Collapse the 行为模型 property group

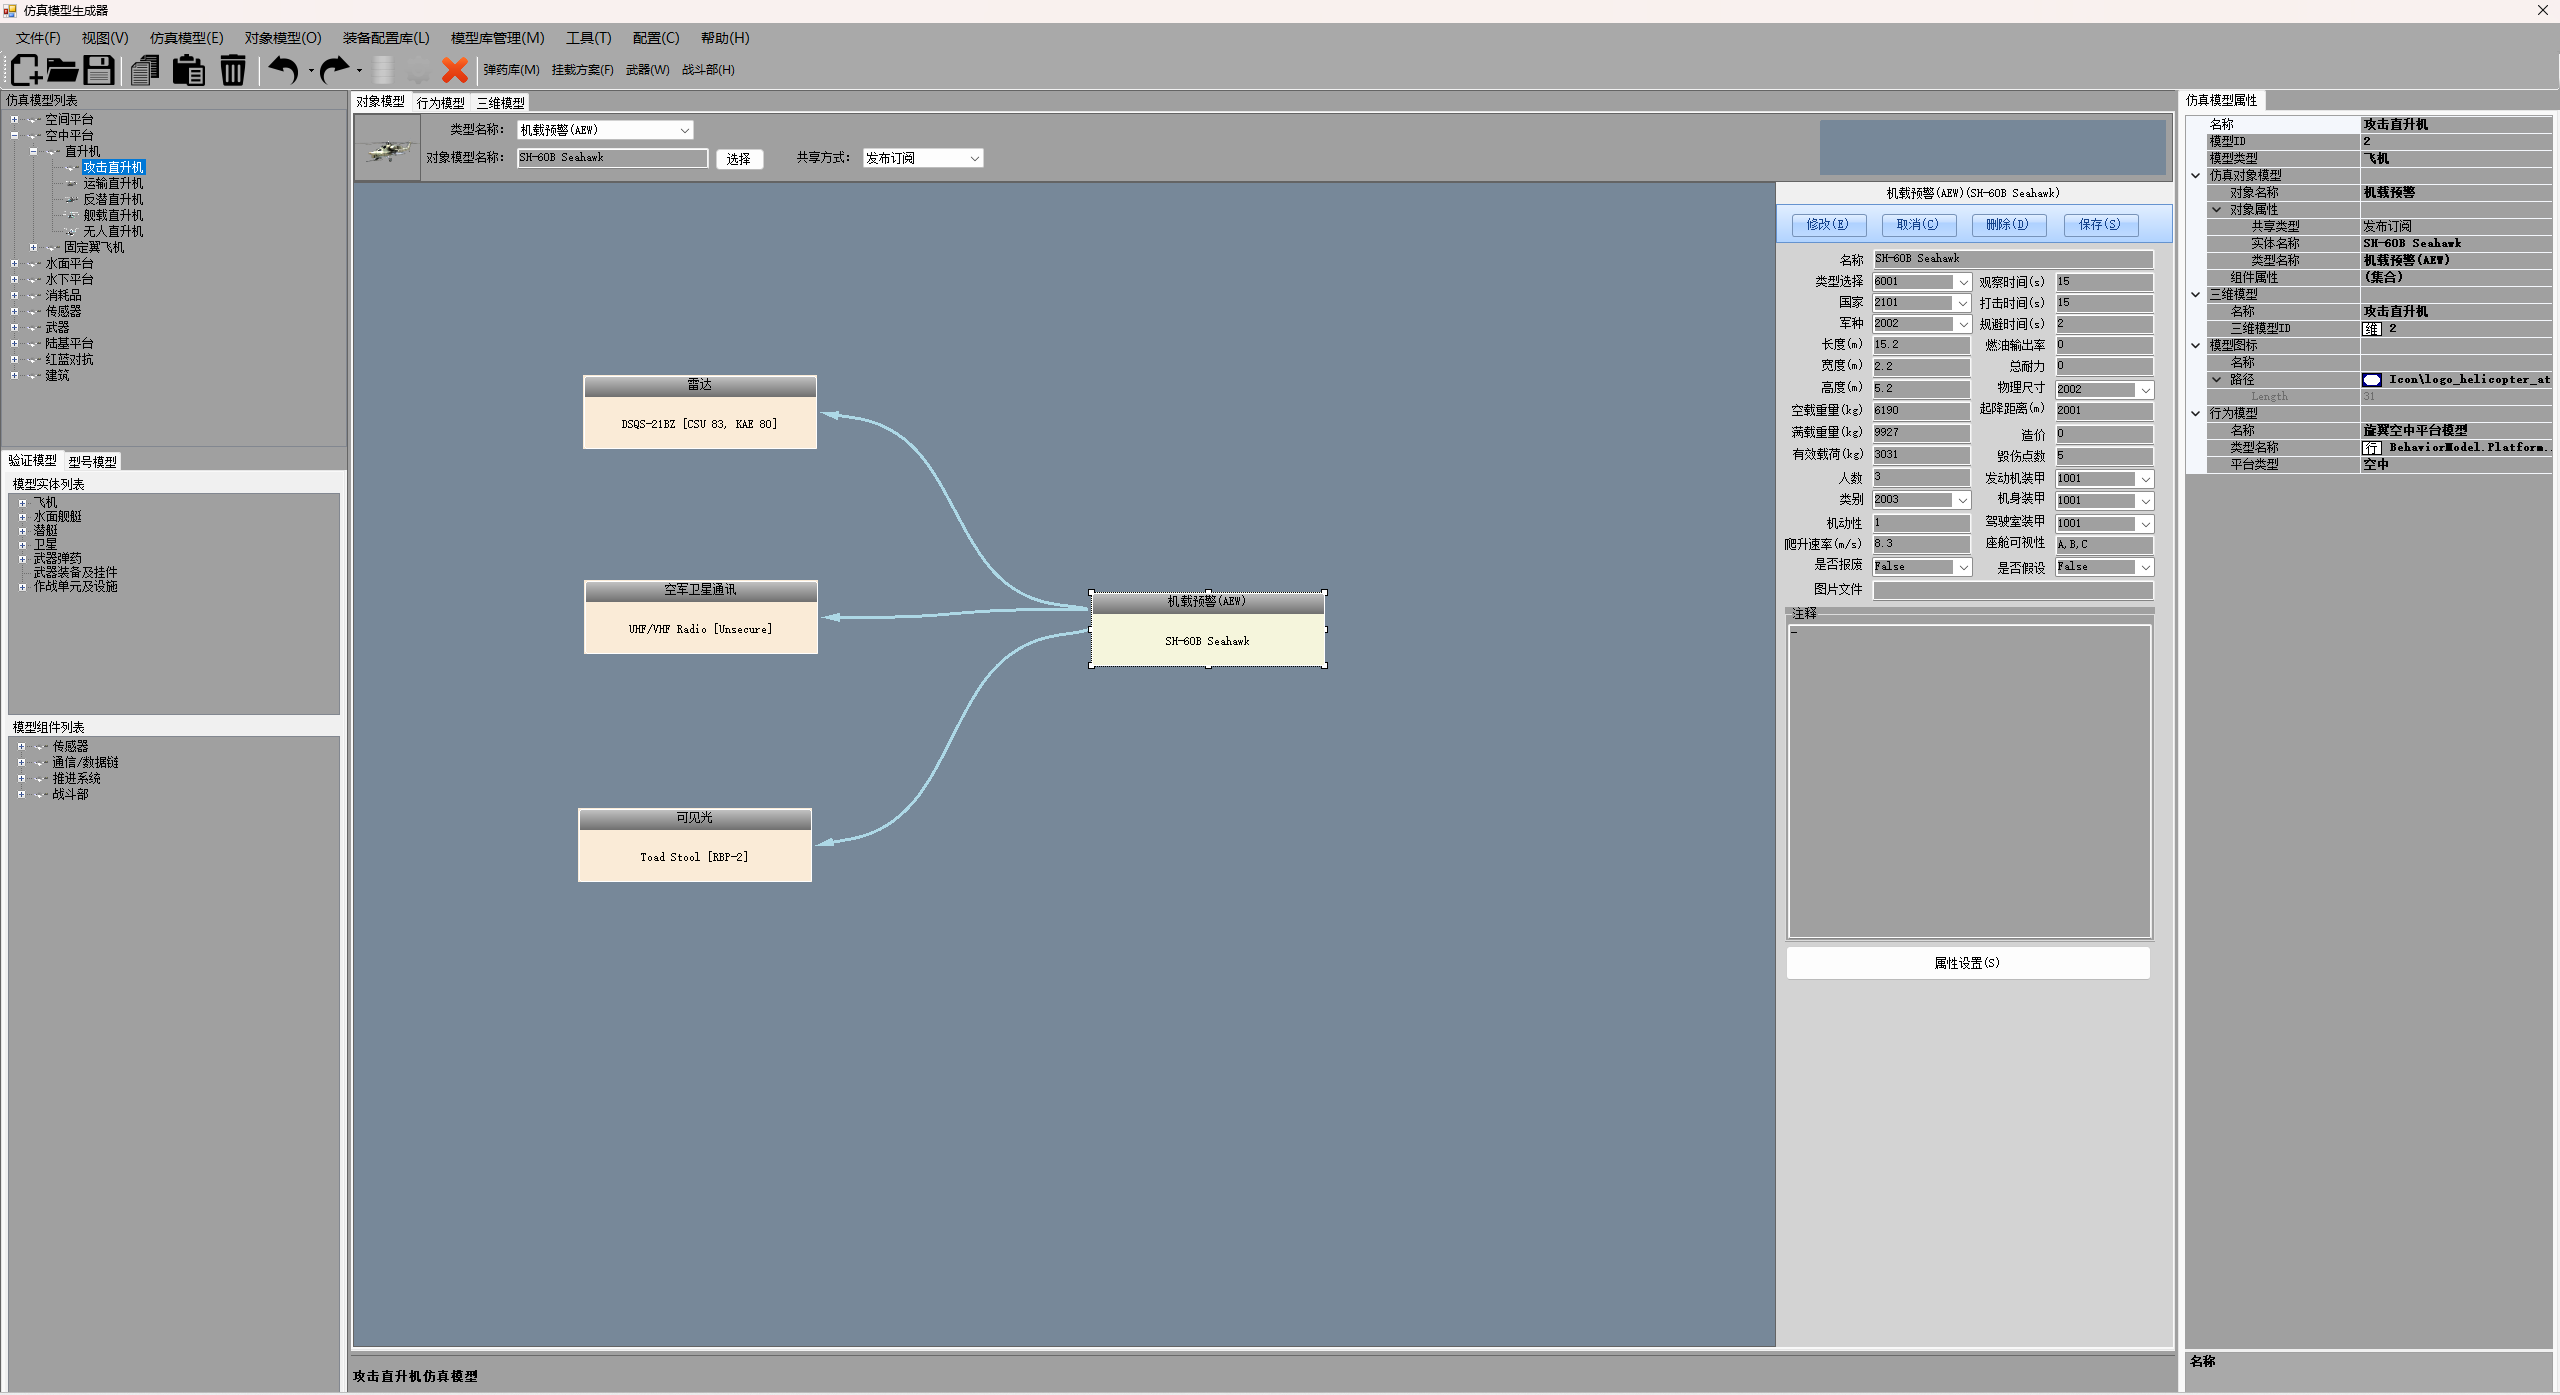pos(2196,414)
